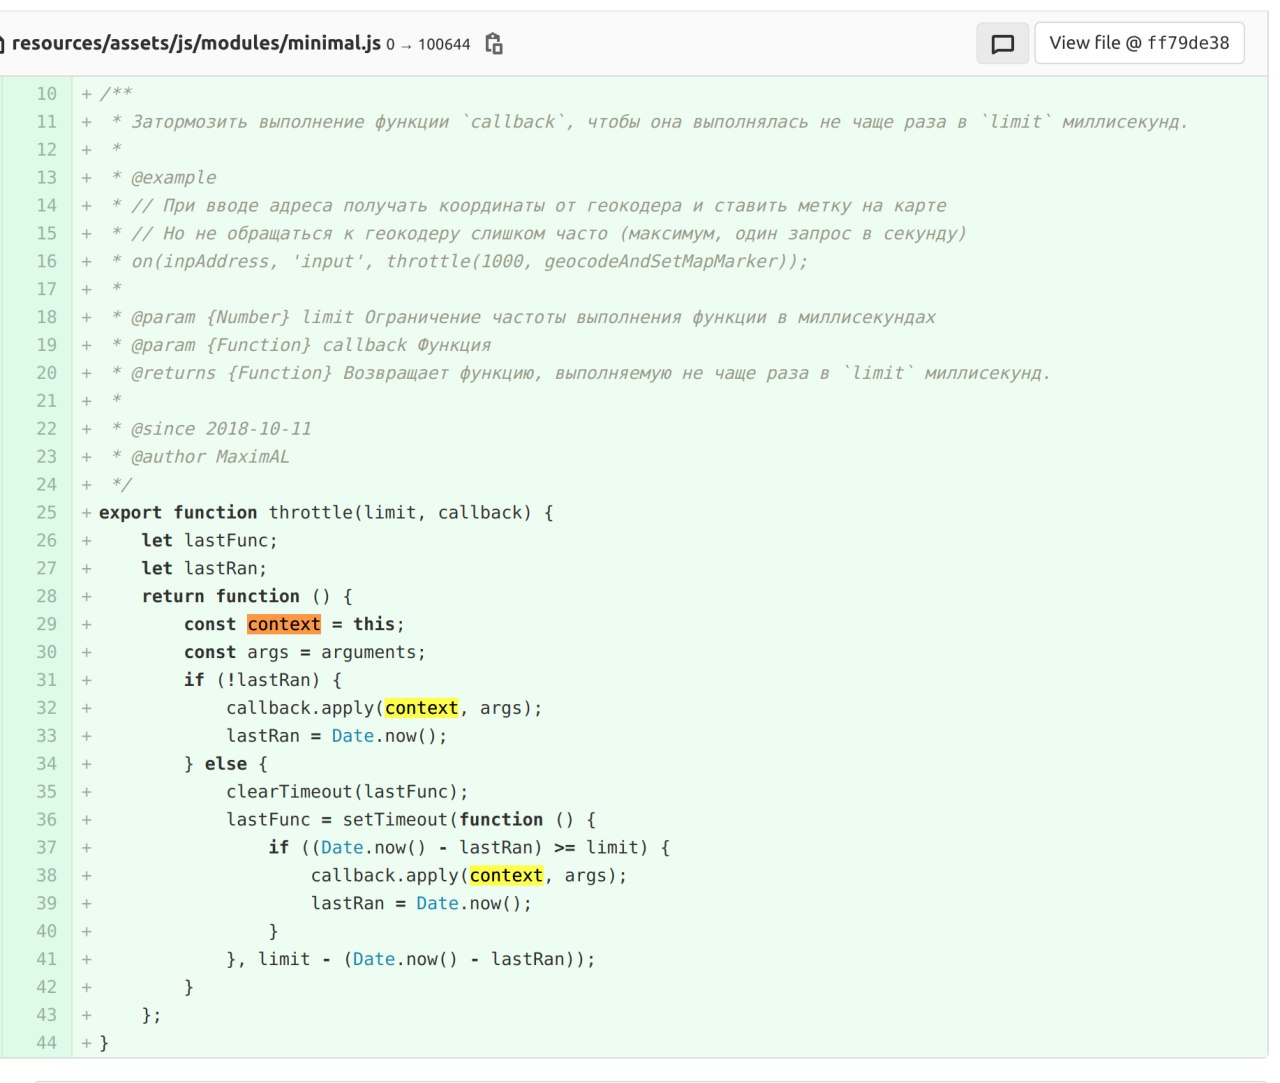Viewport: 1280px width, 1083px height.
Task: Click the orange-highlighted 'context' on line 29
Action: click(284, 624)
